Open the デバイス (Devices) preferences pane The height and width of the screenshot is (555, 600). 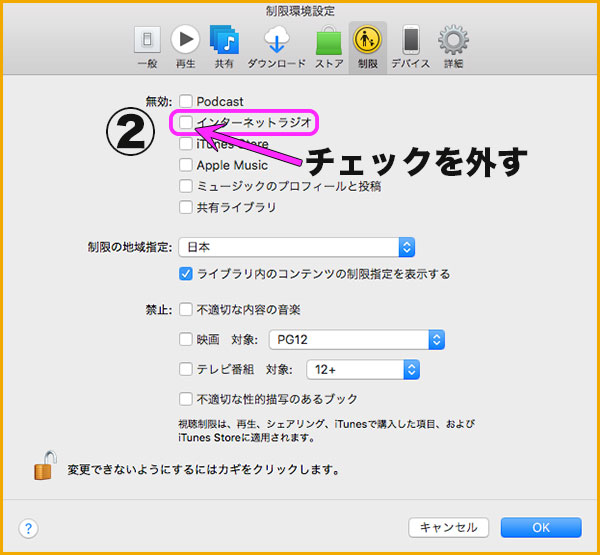(411, 46)
